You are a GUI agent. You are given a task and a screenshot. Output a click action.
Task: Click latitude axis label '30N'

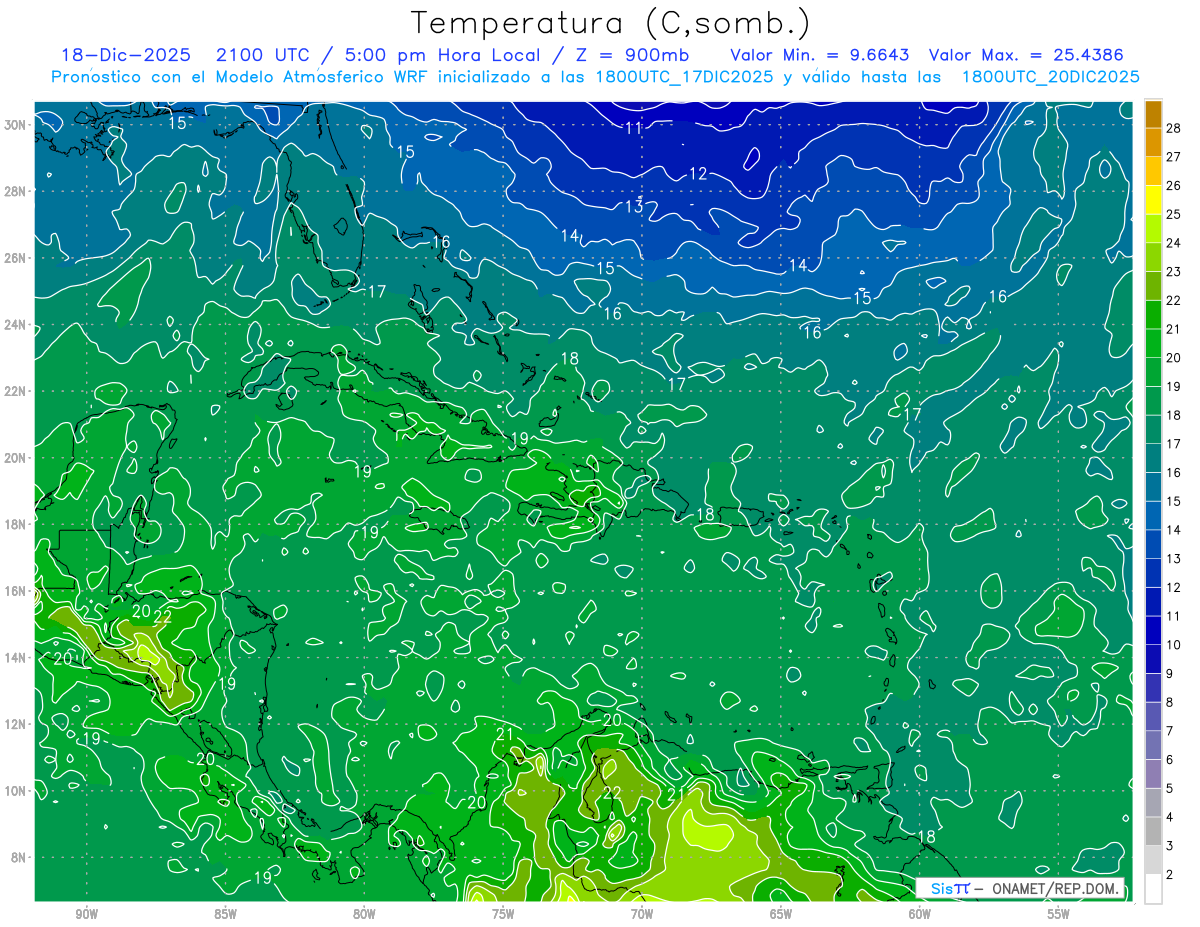click(x=15, y=125)
